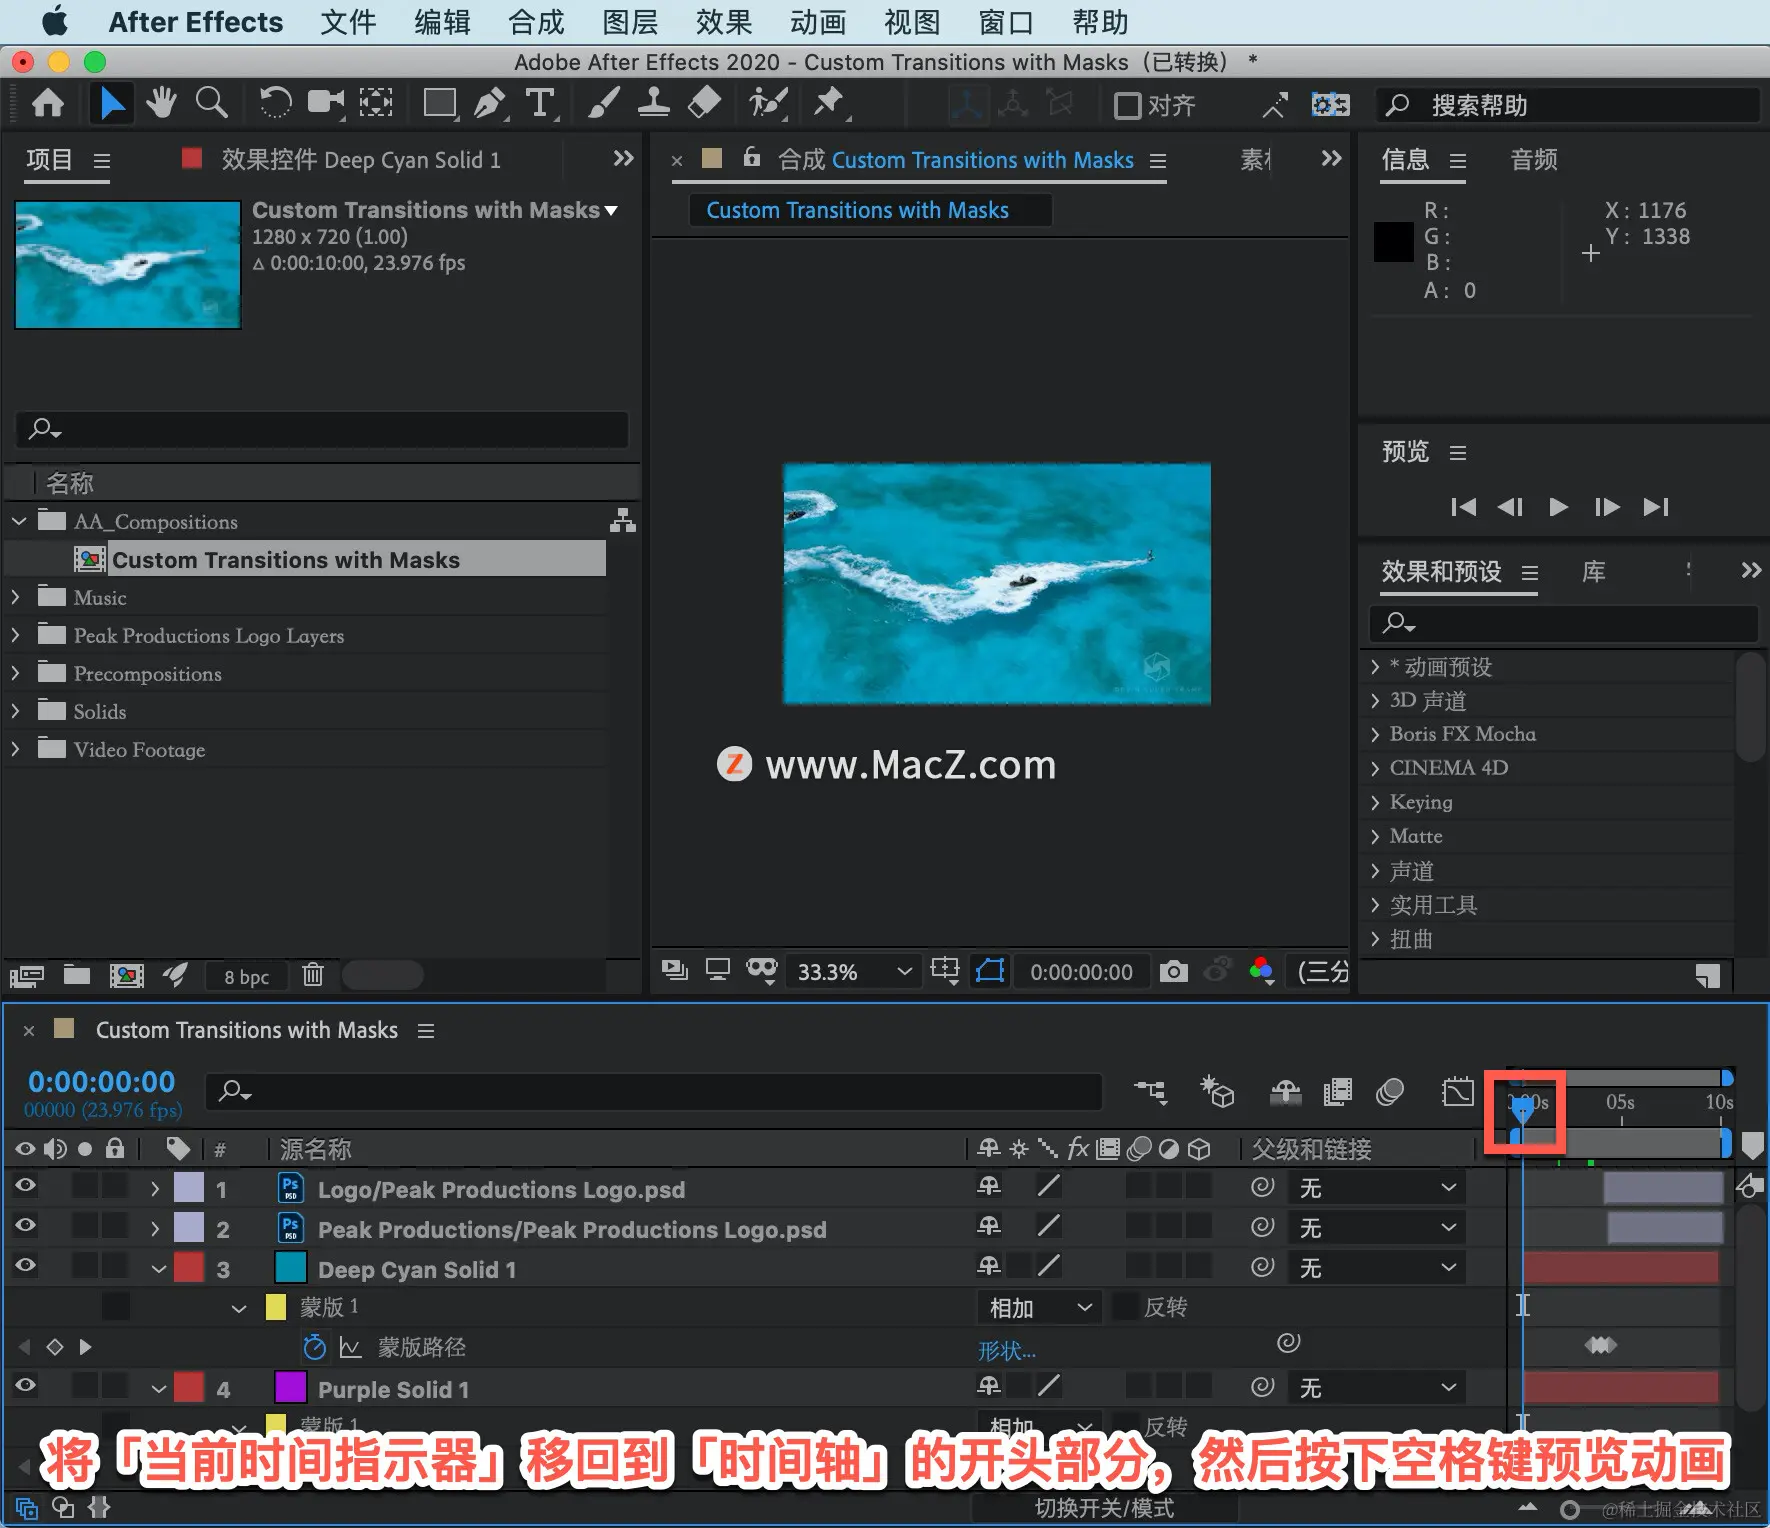This screenshot has height=1528, width=1770.
Task: Create a new folder in Project panel
Action: pyautogui.click(x=77, y=975)
